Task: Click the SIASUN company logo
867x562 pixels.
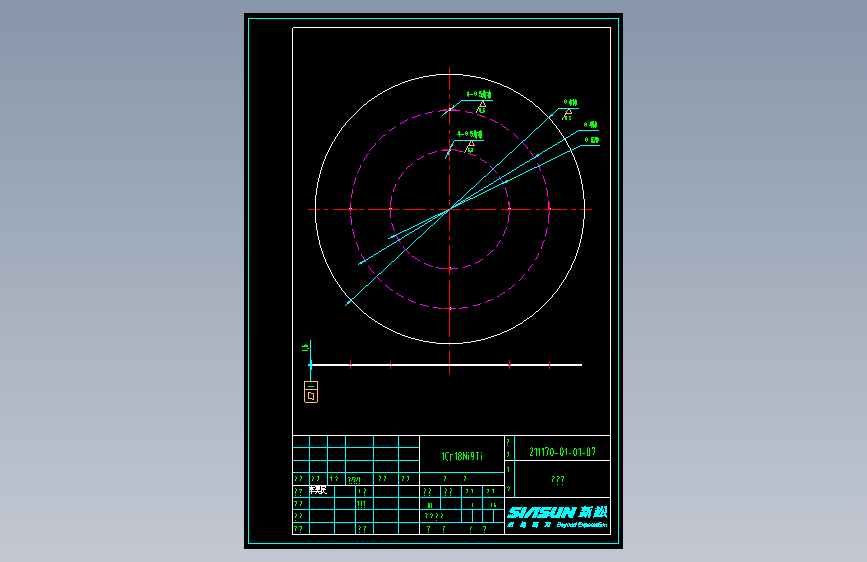Action: 557,517
